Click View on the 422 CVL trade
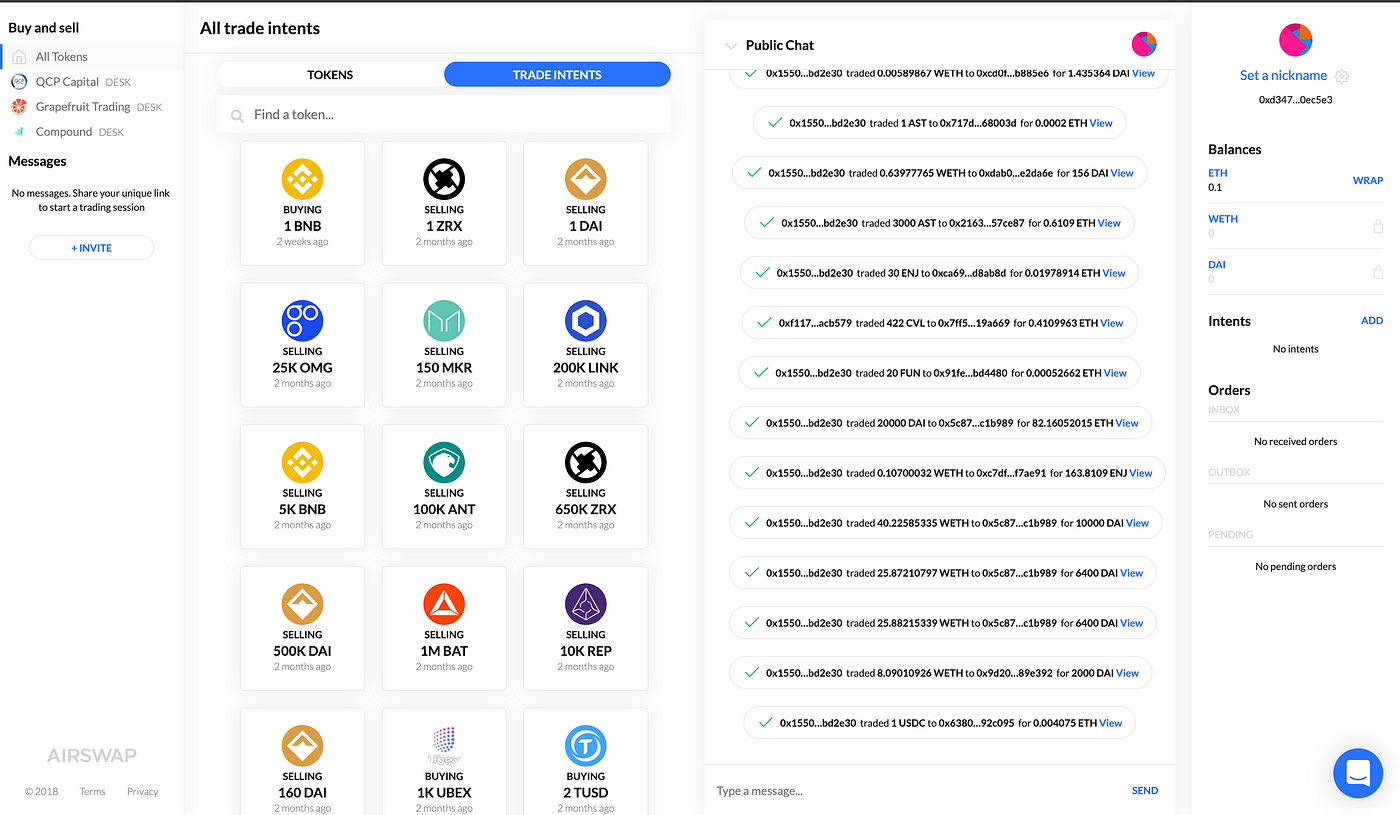1400x815 pixels. 1112,323
